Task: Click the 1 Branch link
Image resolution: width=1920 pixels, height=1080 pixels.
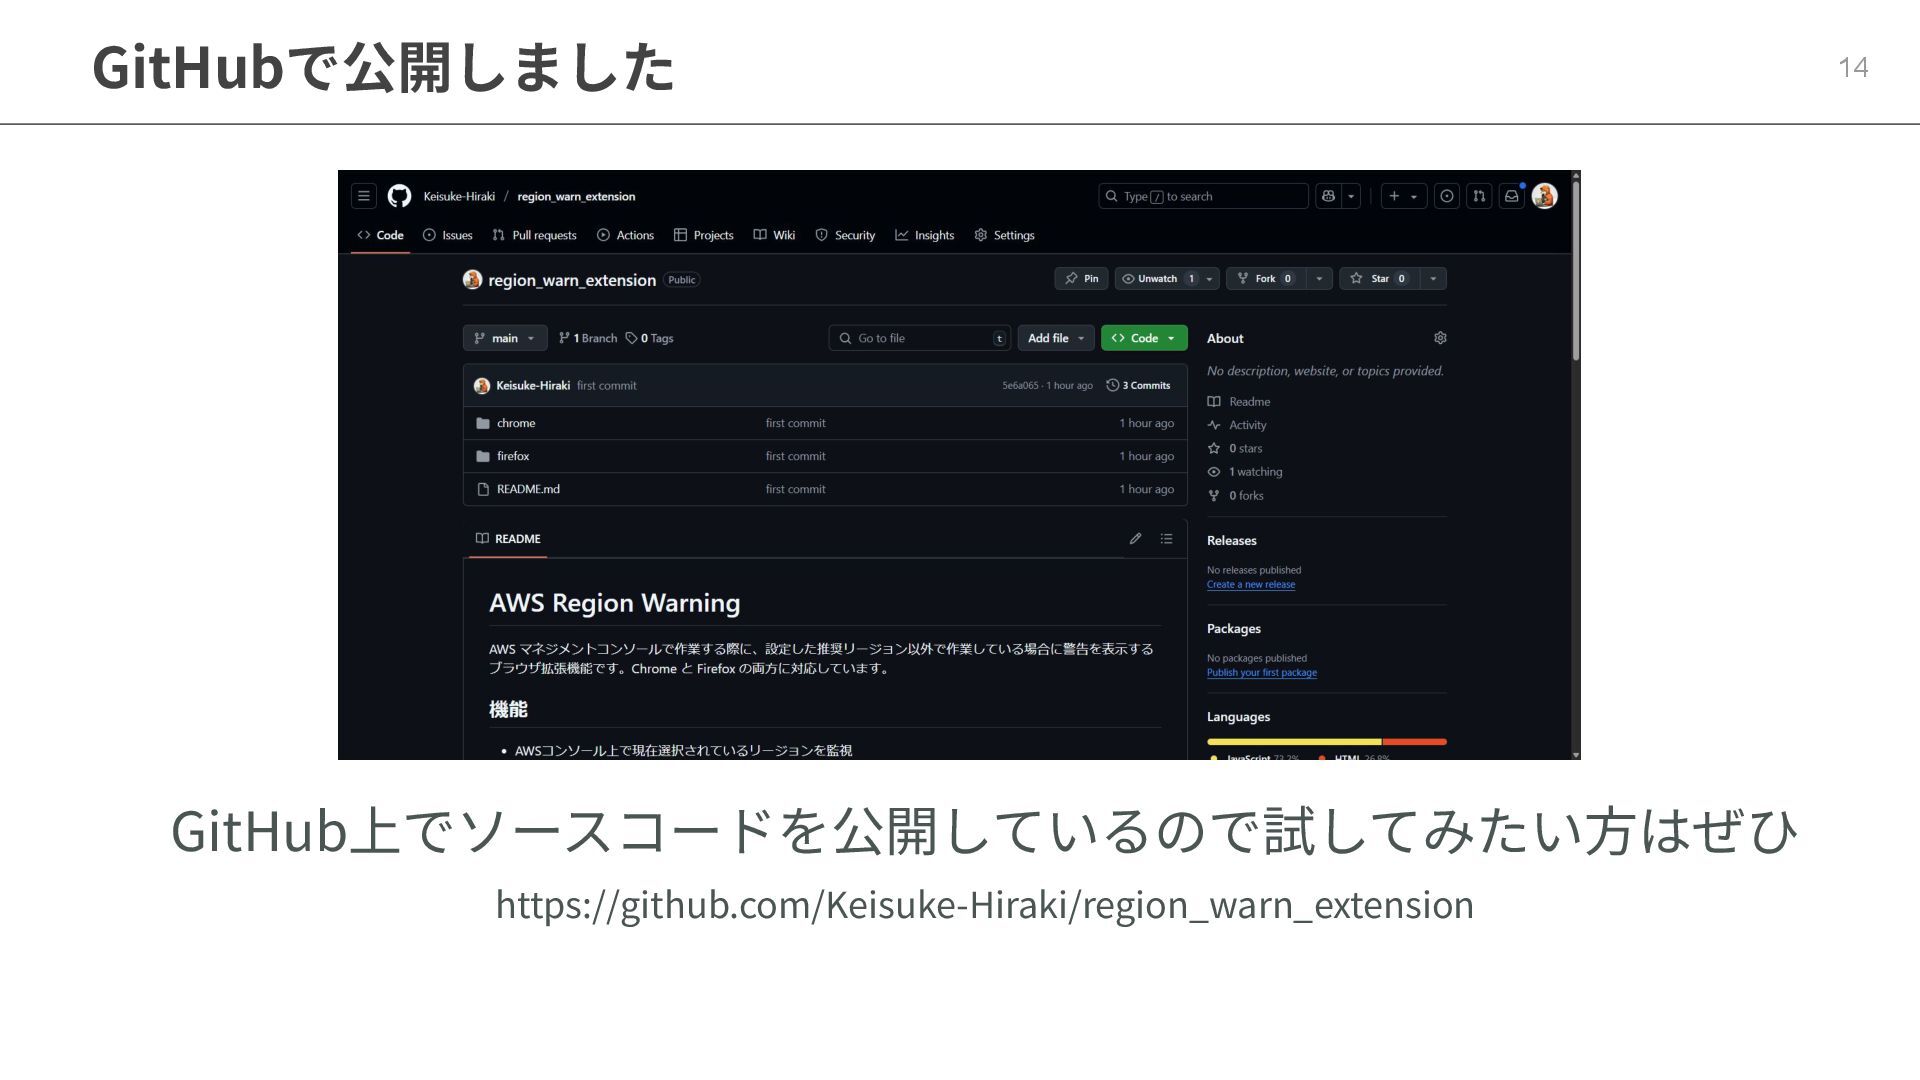Action: click(588, 338)
